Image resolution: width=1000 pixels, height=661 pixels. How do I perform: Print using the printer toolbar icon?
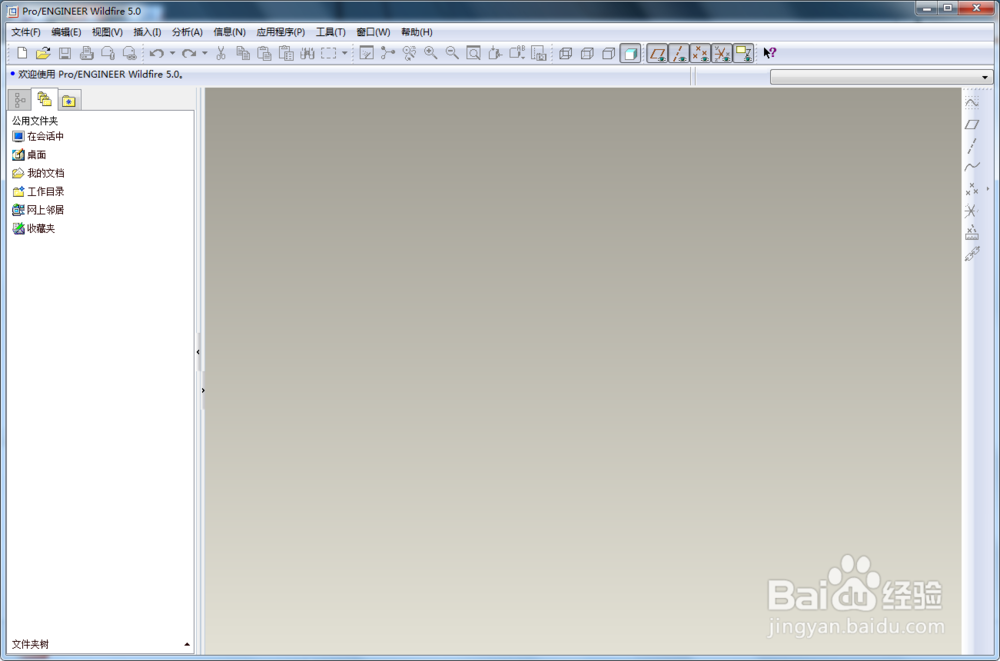[87, 54]
